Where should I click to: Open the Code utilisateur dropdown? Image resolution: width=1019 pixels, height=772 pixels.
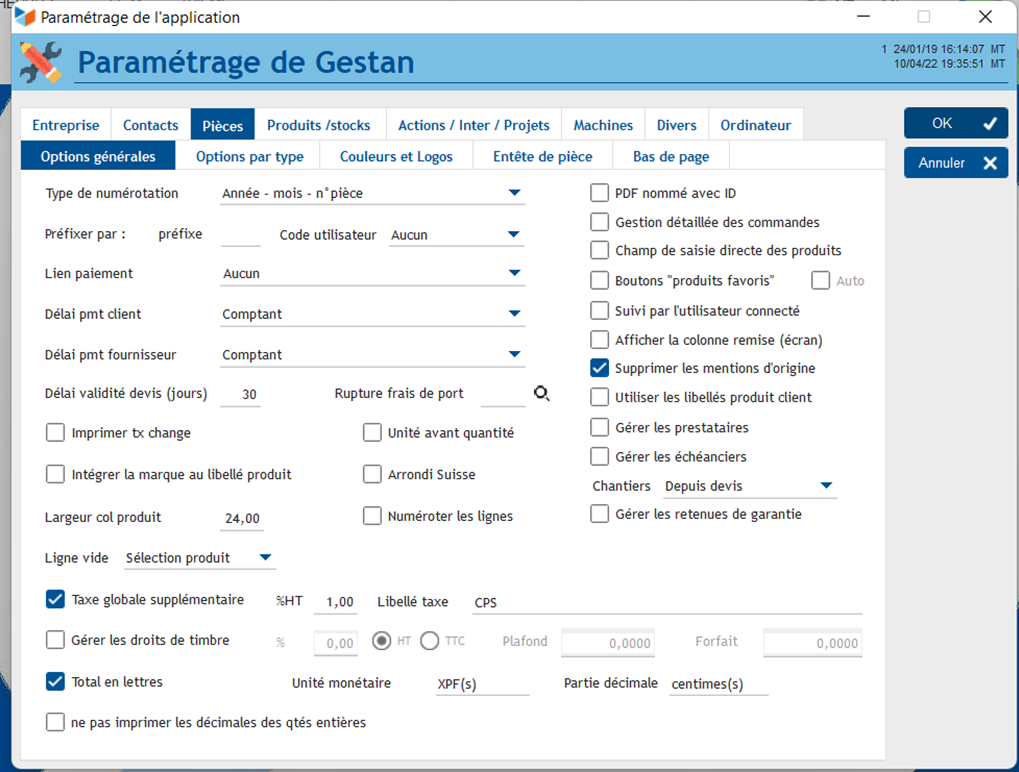click(514, 235)
